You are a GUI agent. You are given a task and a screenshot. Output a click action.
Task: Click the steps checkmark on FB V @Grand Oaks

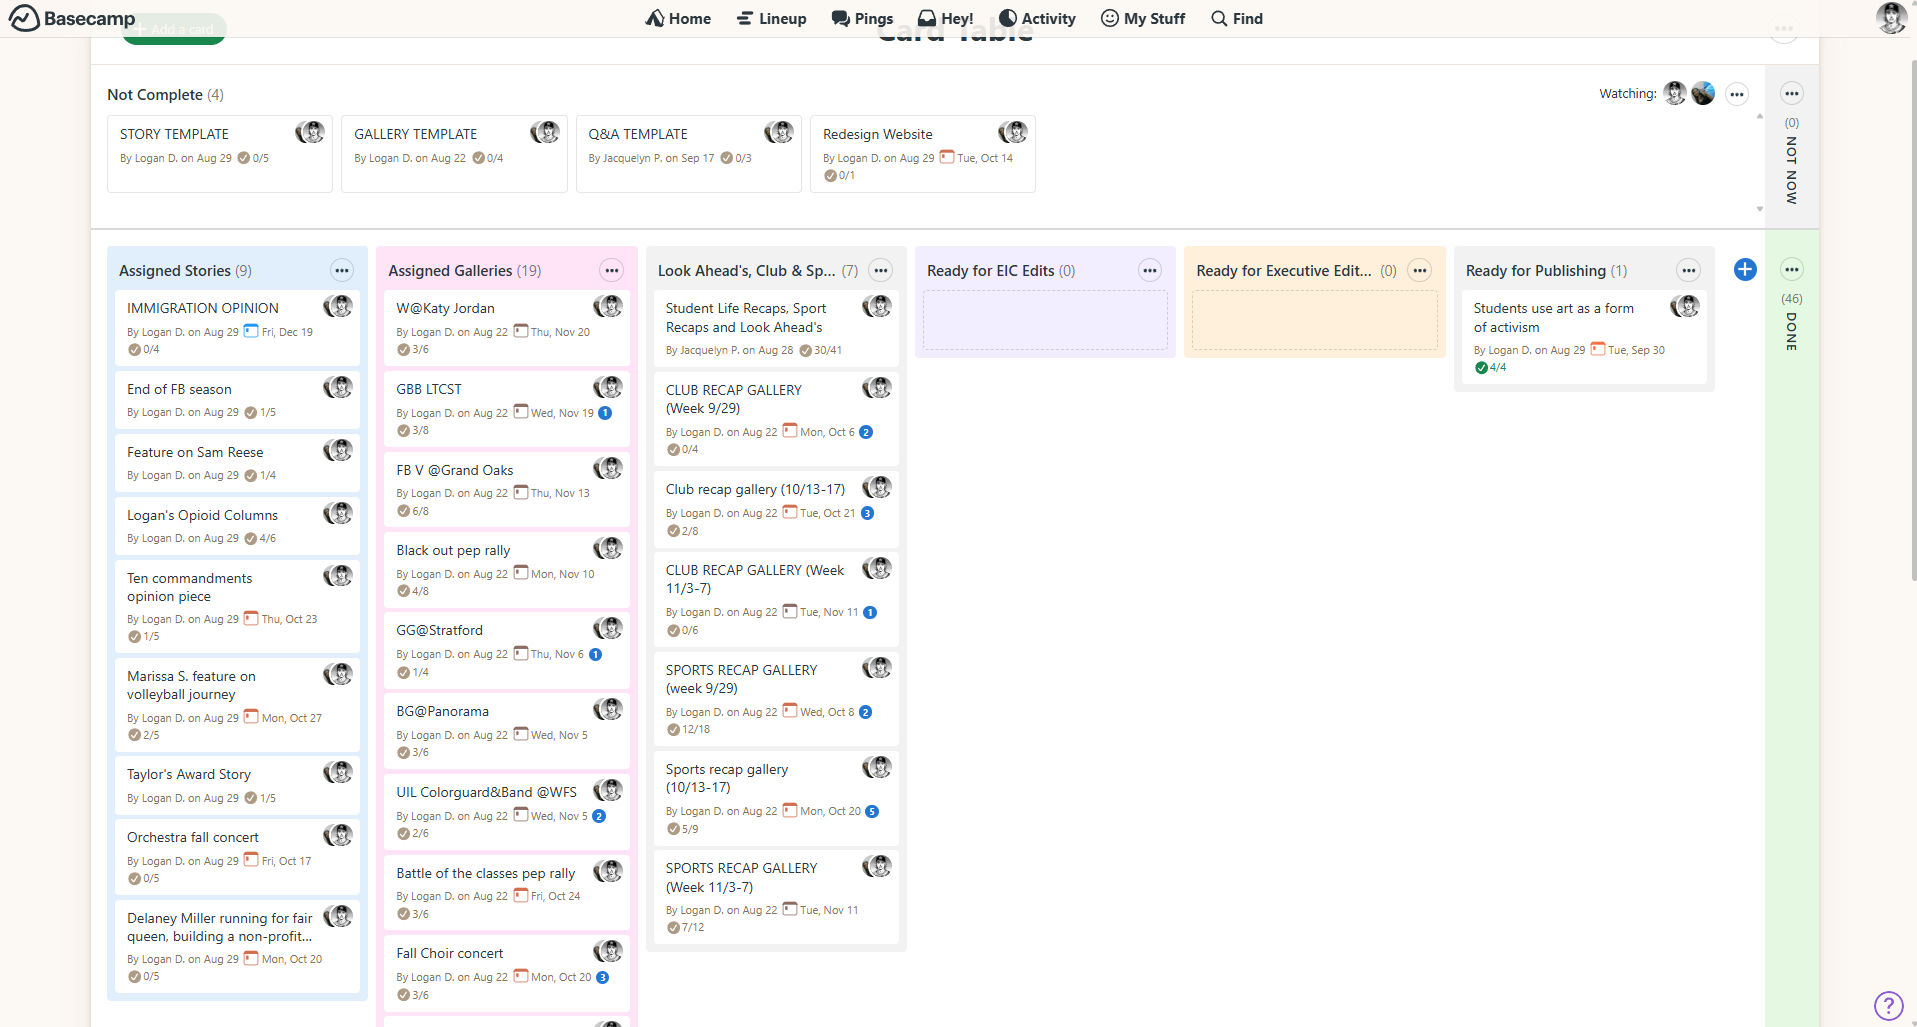[x=403, y=511]
